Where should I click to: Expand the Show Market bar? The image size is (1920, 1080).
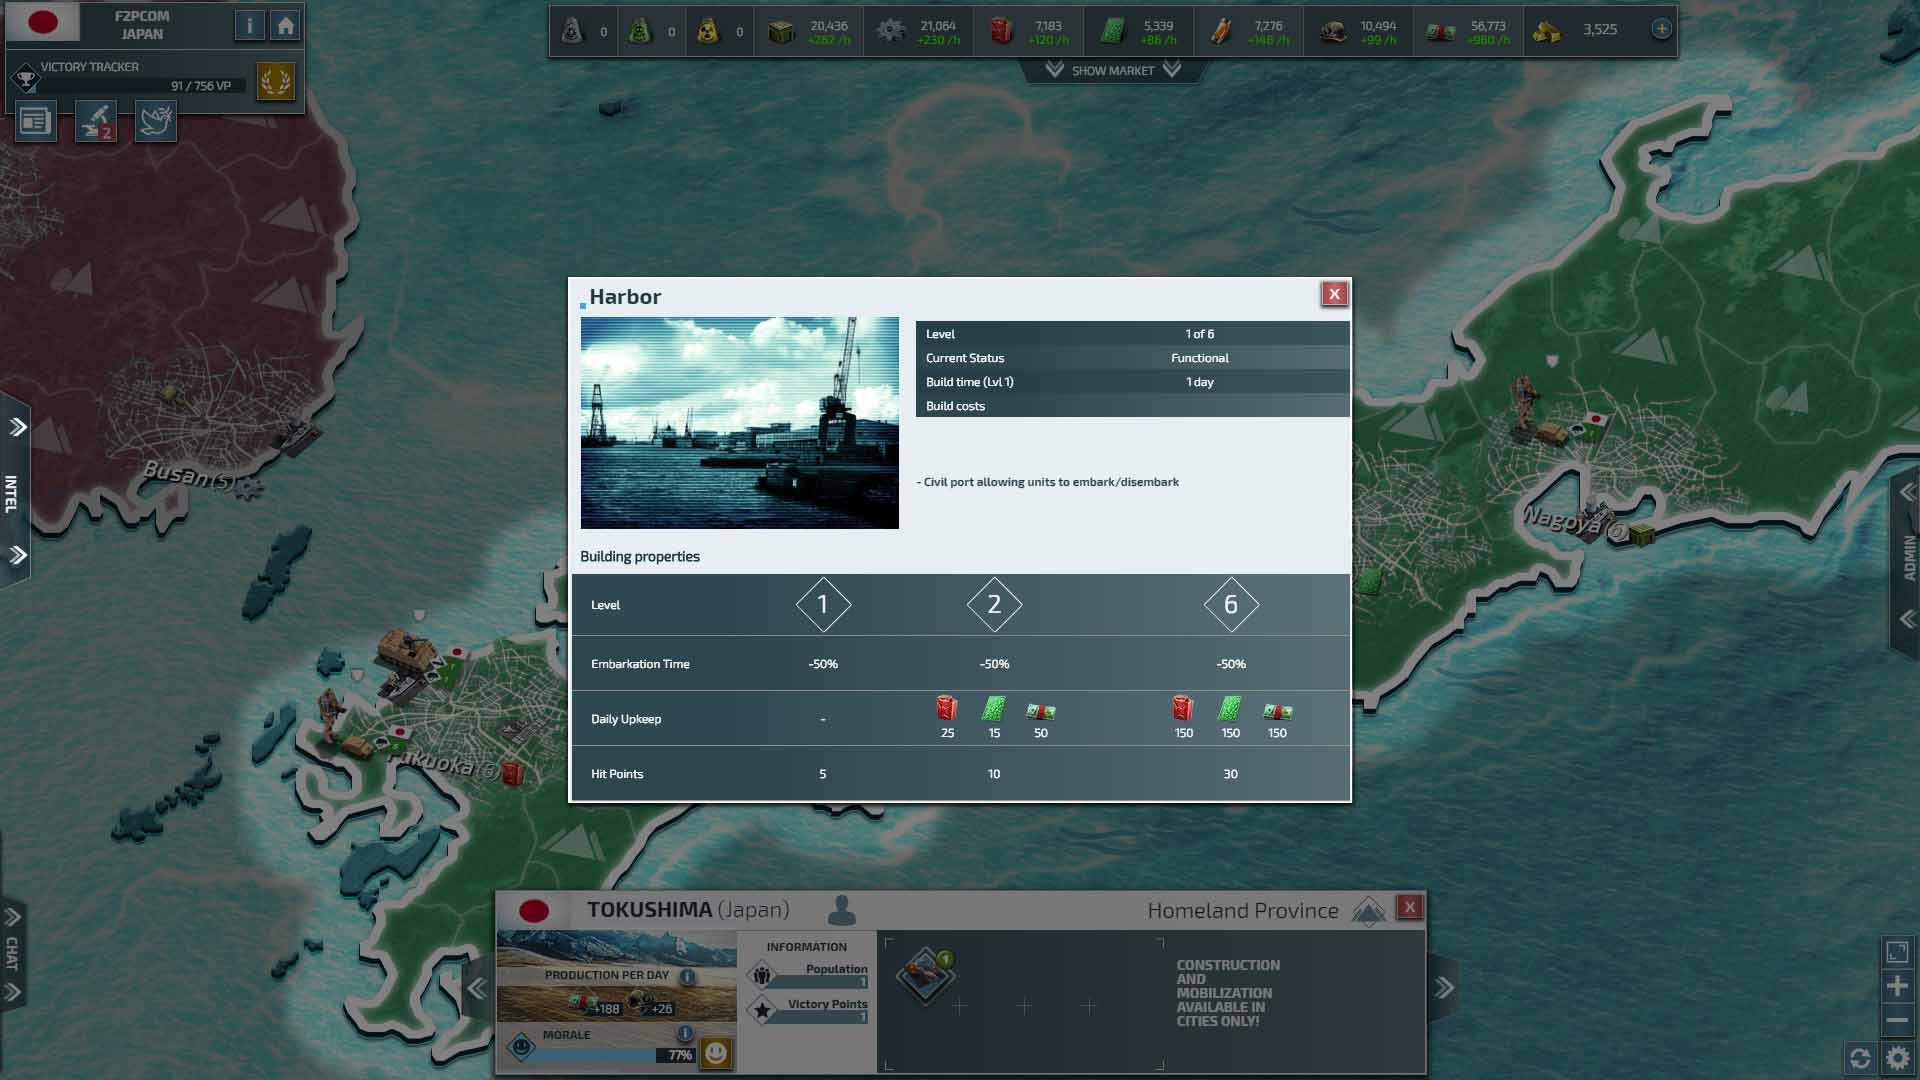(x=1112, y=70)
